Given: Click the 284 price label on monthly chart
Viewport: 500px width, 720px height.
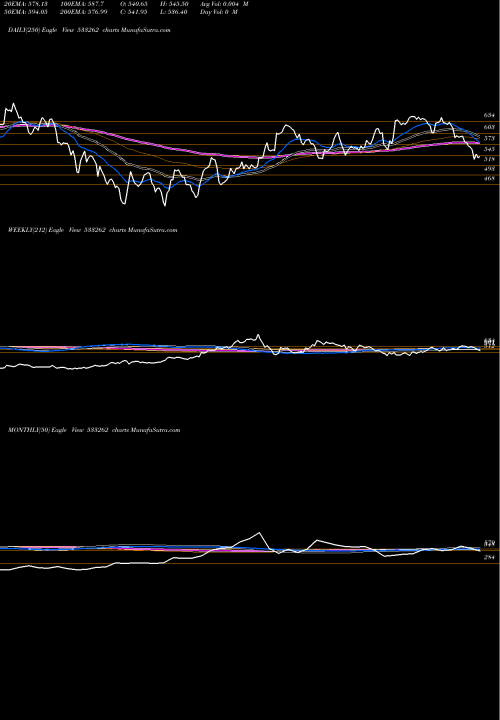Looking at the screenshot, I should point(489,557).
